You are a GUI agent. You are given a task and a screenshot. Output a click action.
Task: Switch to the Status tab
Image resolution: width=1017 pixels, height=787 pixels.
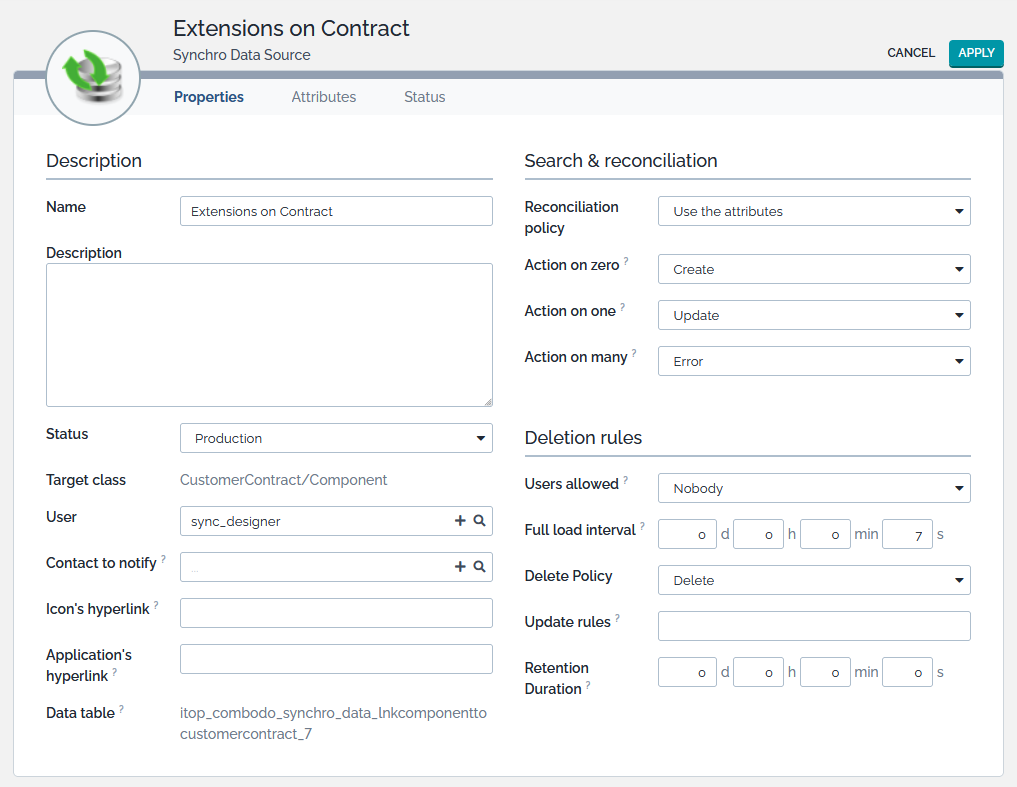tap(424, 97)
